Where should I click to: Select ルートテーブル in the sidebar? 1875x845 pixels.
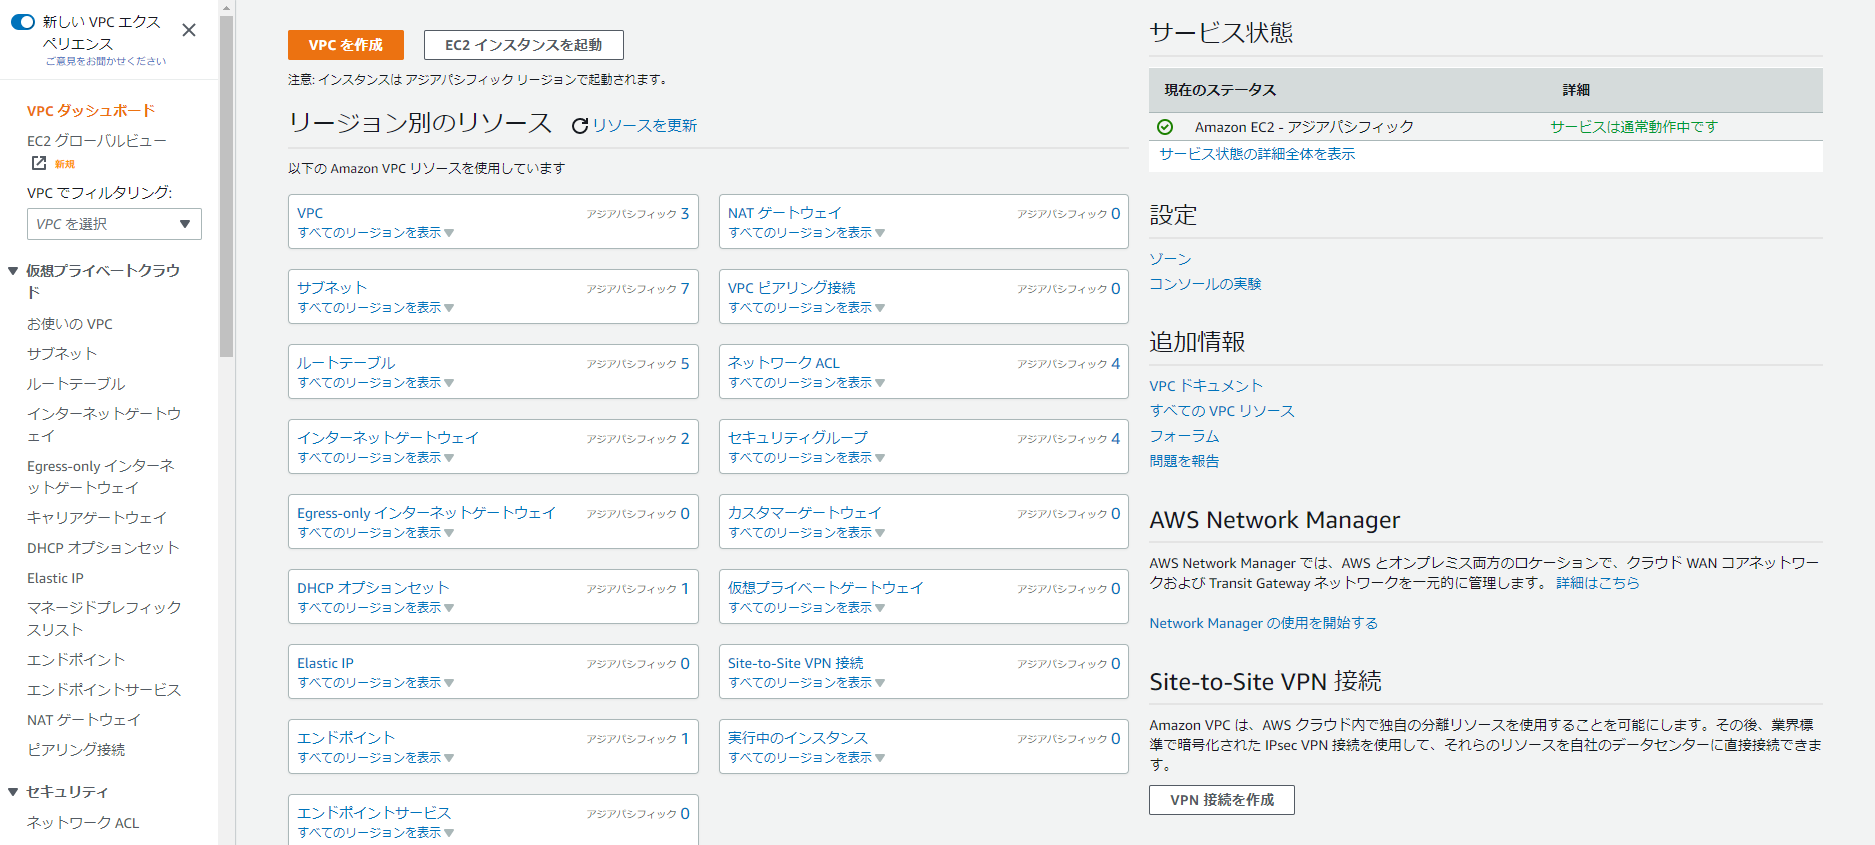click(76, 384)
